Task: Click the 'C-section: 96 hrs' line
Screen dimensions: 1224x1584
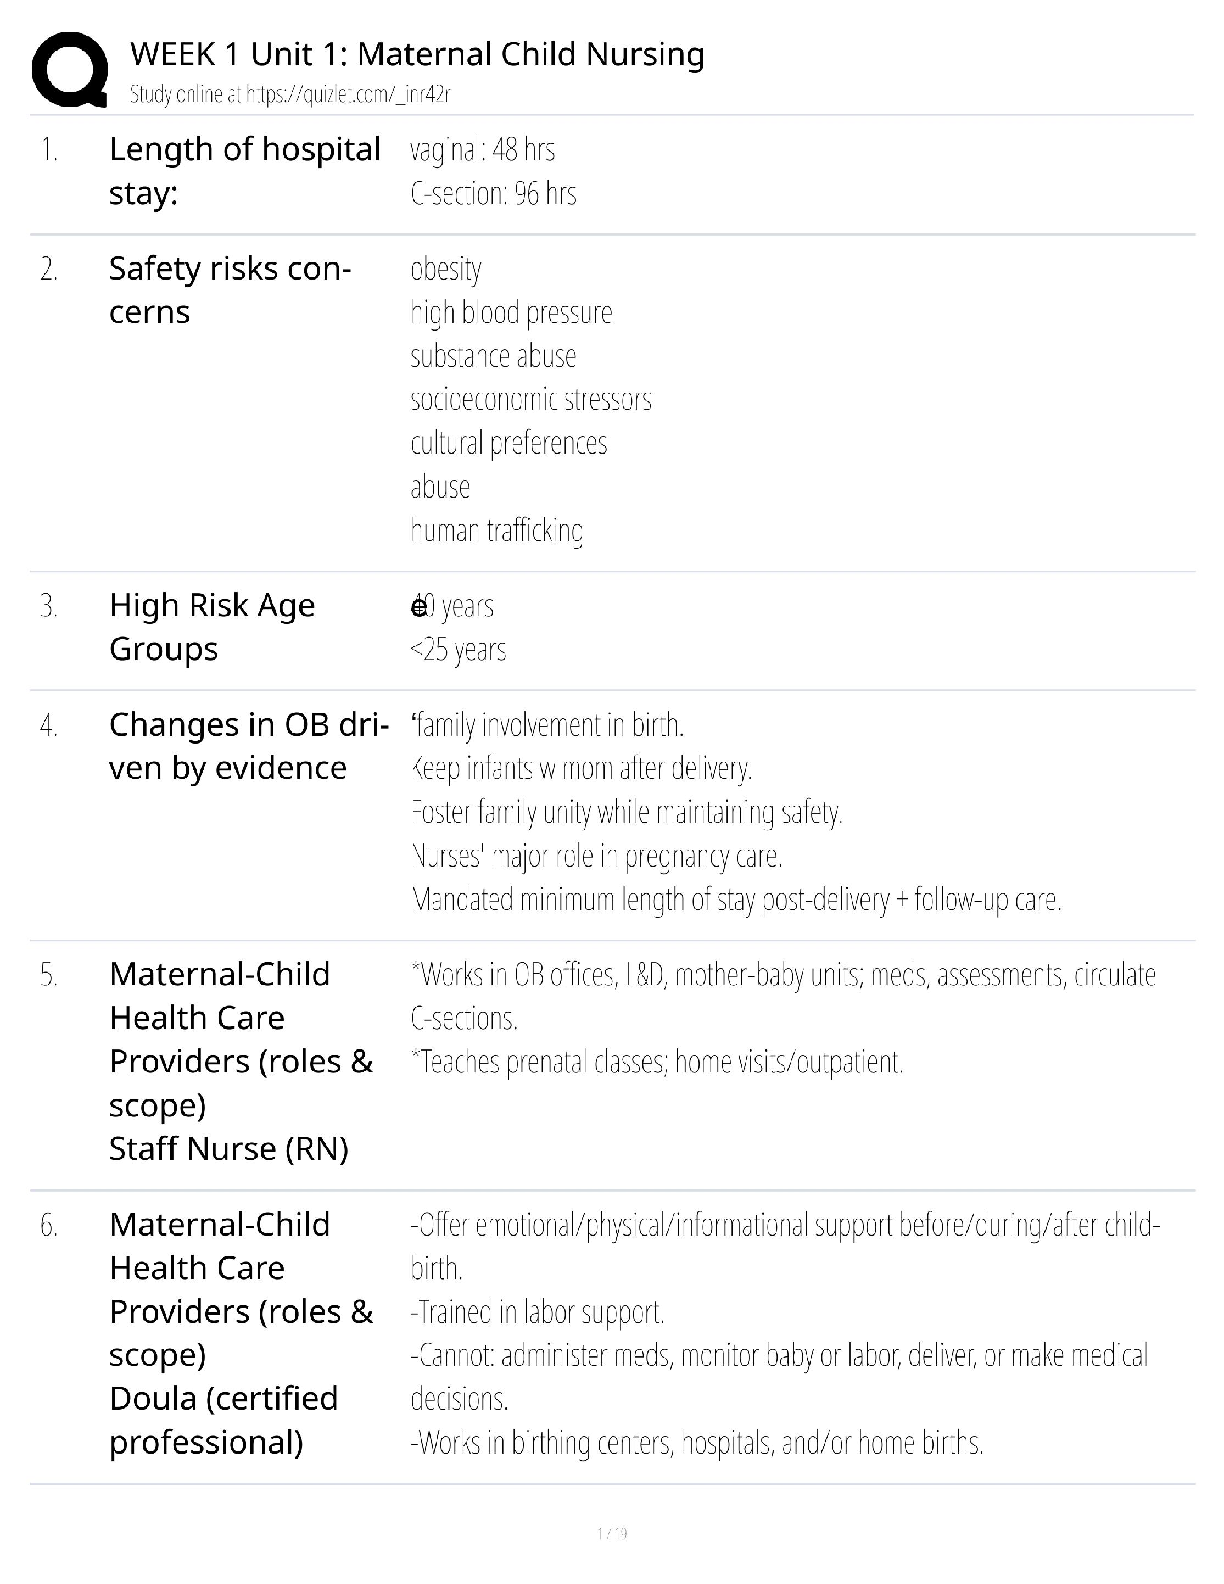Action: pyautogui.click(x=493, y=194)
